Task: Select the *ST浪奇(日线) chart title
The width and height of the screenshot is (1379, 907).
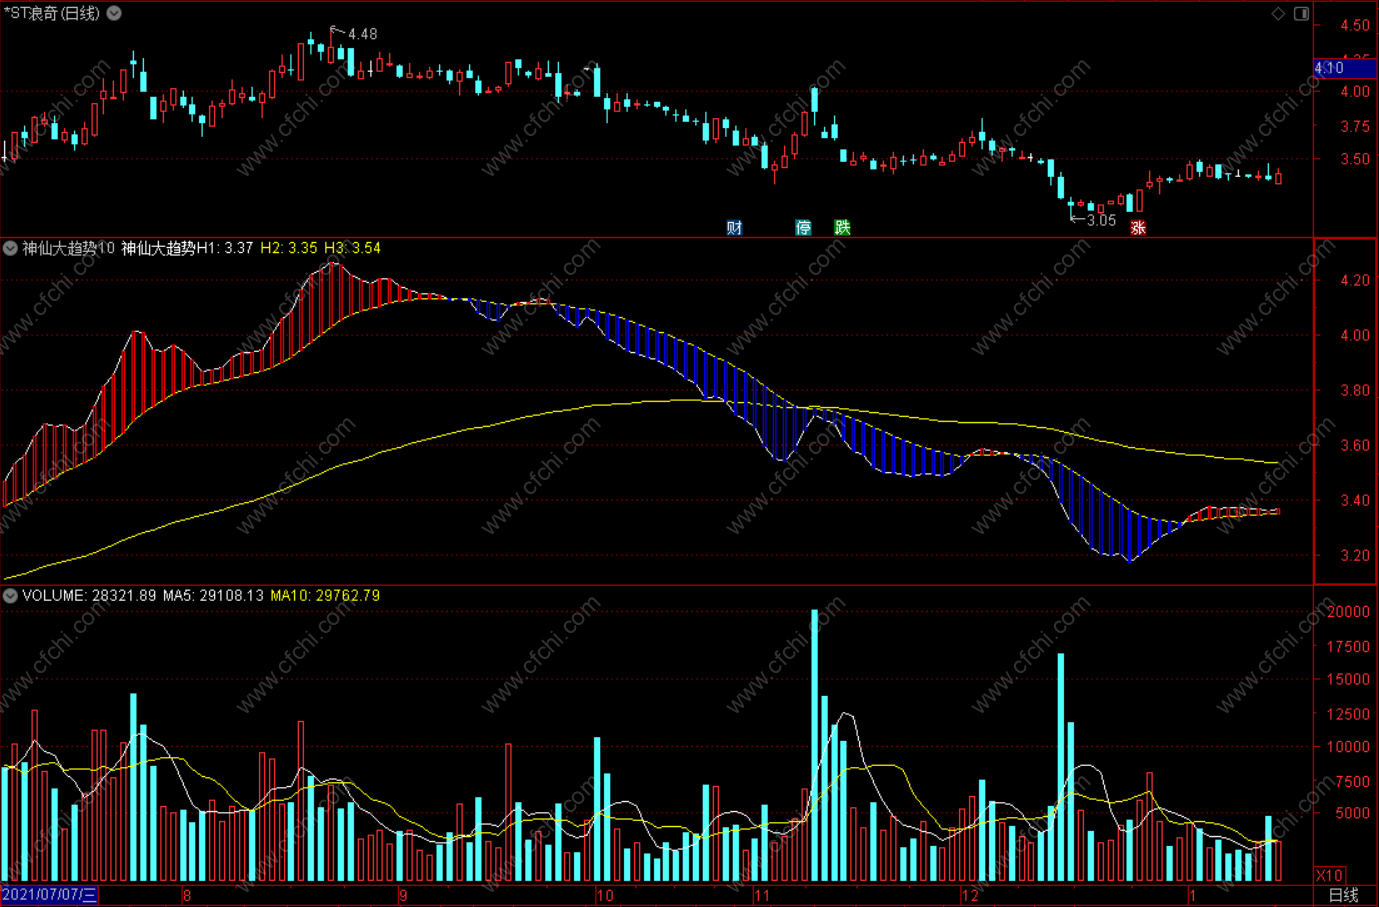Action: click(52, 13)
